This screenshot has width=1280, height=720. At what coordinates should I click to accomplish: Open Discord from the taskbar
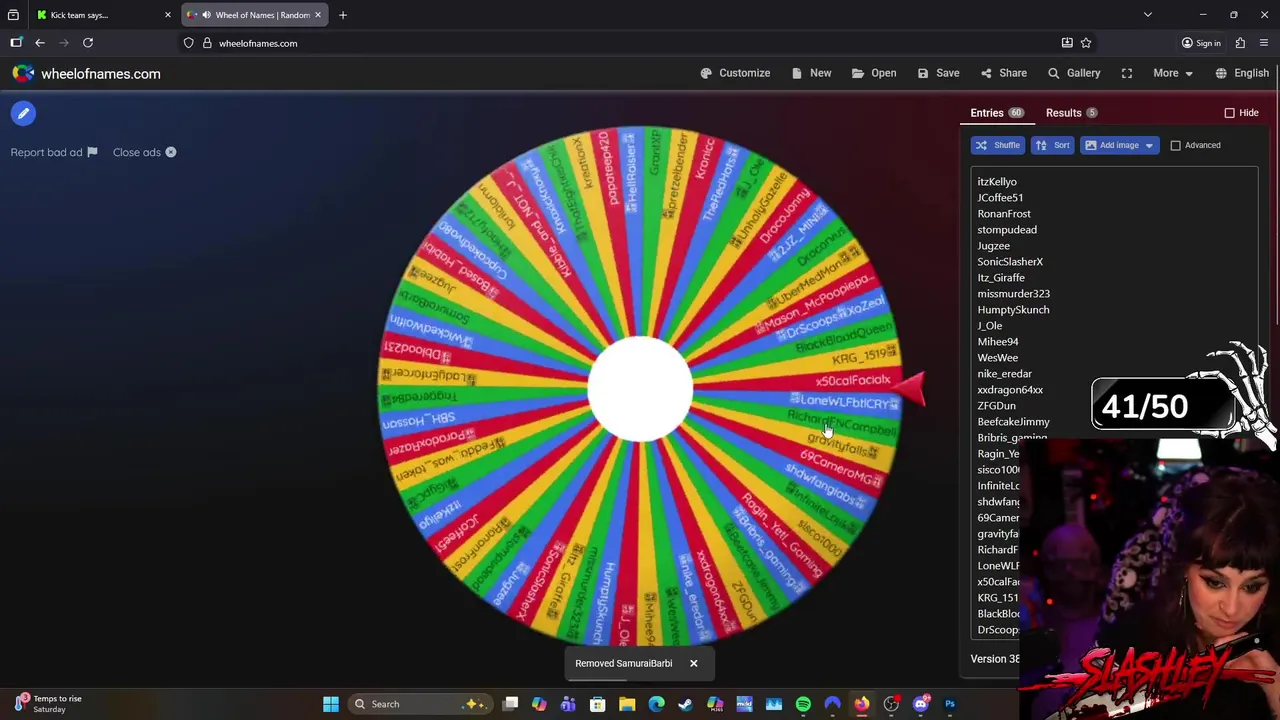coord(921,704)
